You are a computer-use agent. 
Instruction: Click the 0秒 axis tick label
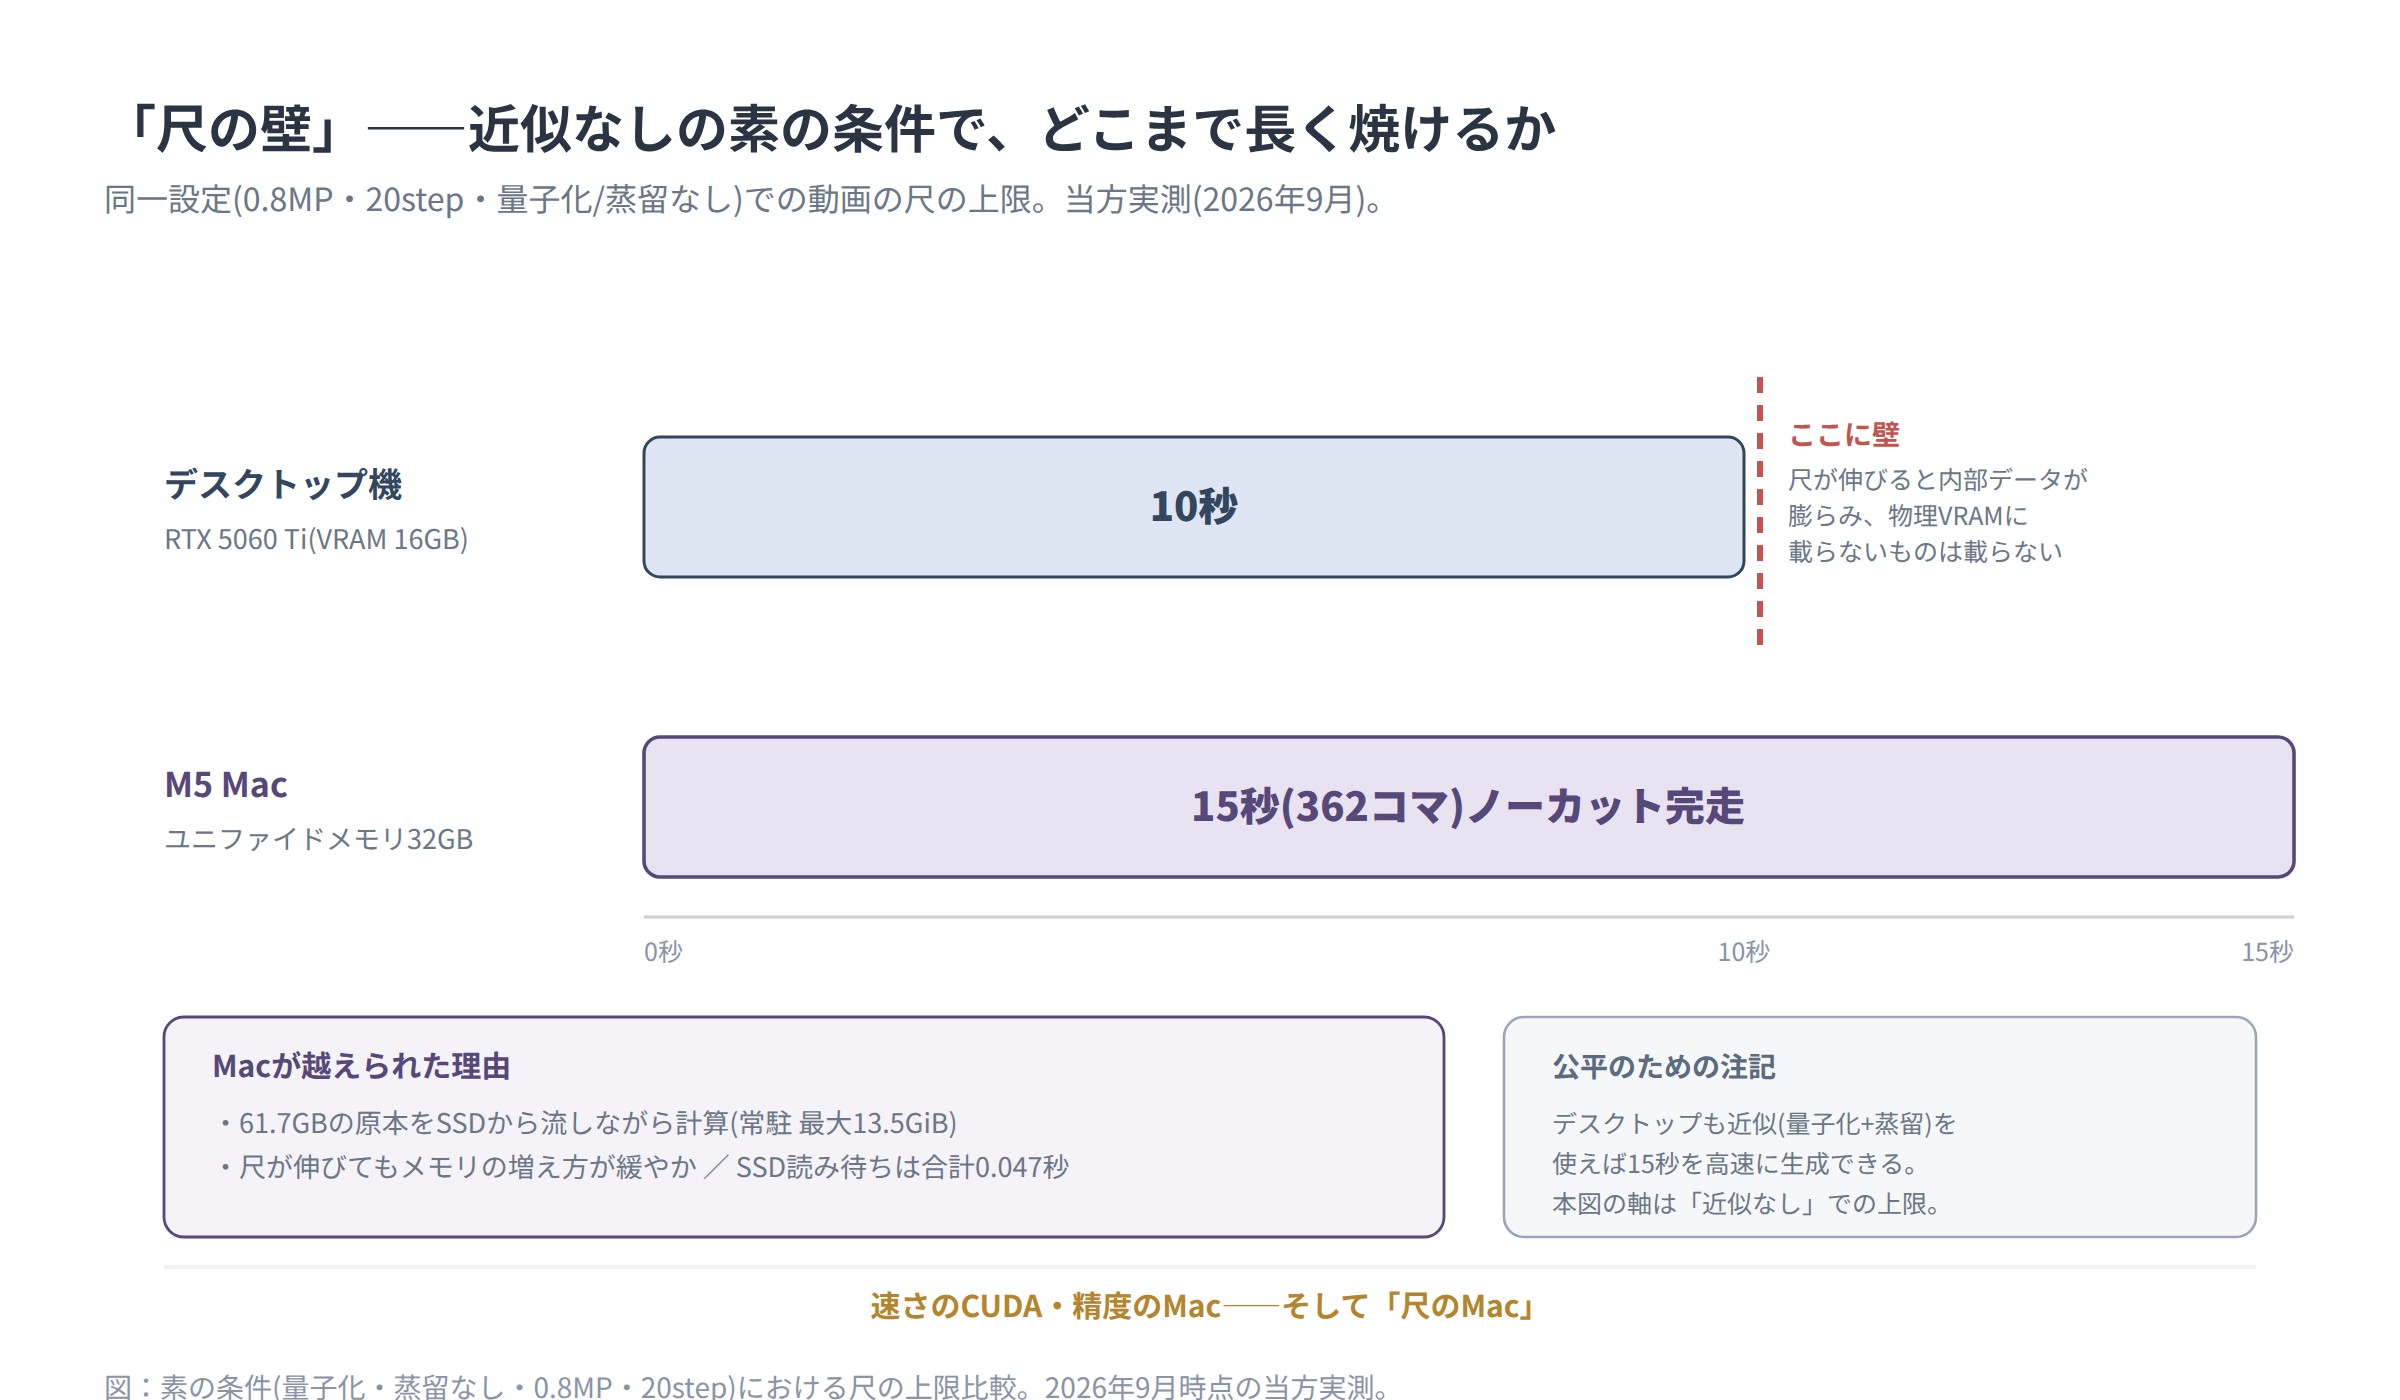pyautogui.click(x=663, y=952)
